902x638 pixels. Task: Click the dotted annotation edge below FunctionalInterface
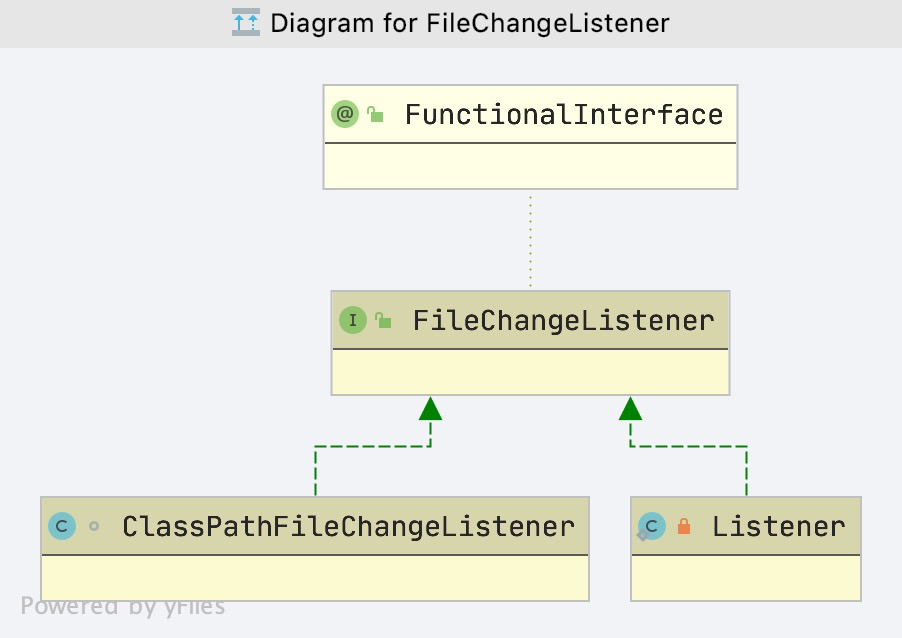tap(530, 240)
